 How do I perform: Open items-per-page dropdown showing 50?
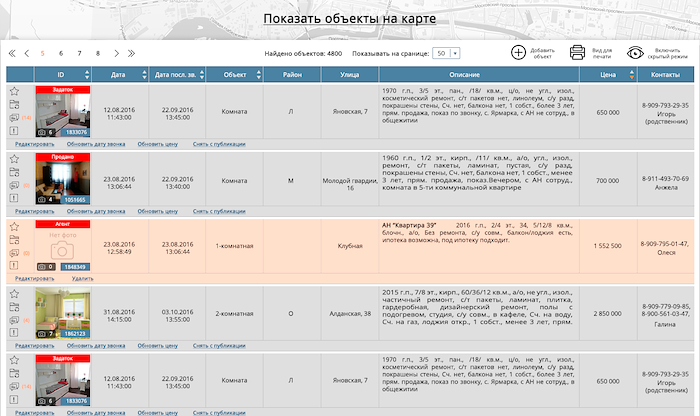446,54
